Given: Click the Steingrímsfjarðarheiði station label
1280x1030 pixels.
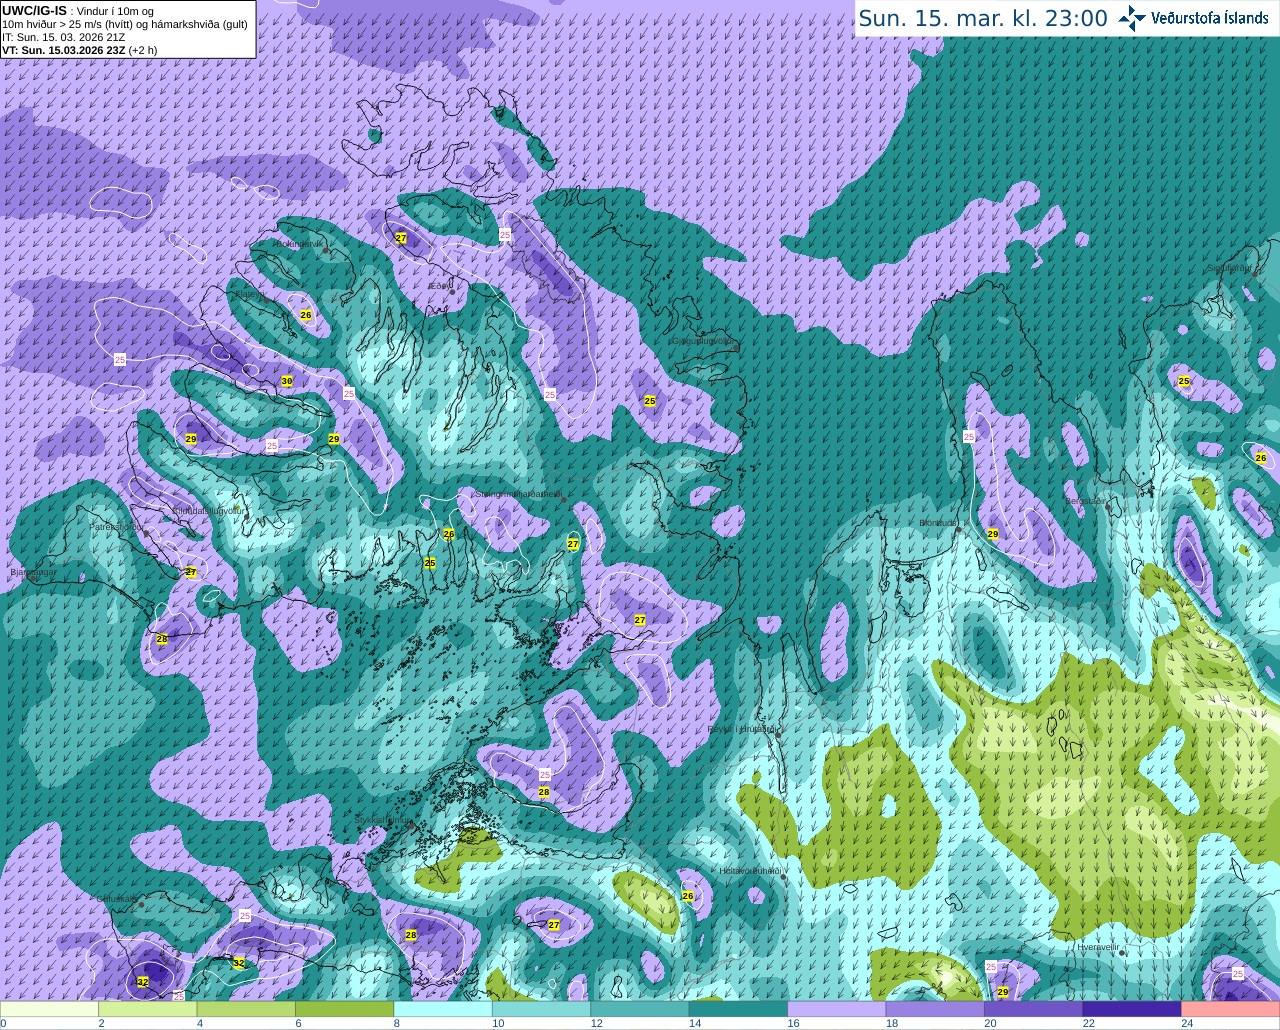Looking at the screenshot, I should click(518, 493).
